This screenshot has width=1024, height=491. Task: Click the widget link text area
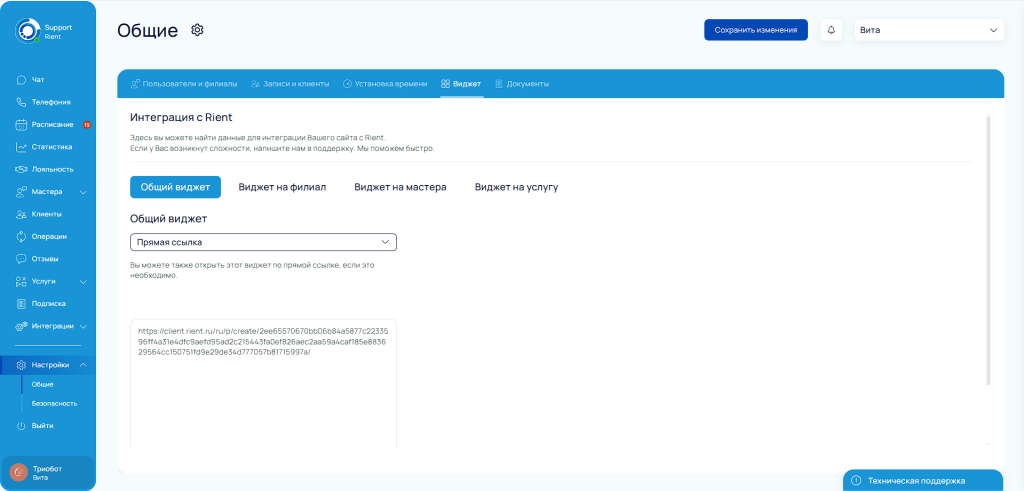click(x=263, y=380)
